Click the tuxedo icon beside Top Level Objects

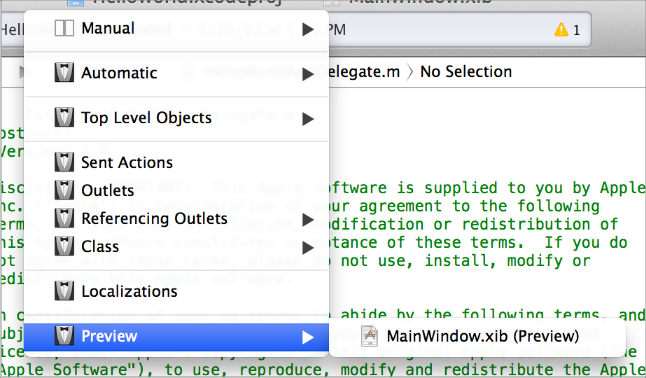click(x=64, y=117)
